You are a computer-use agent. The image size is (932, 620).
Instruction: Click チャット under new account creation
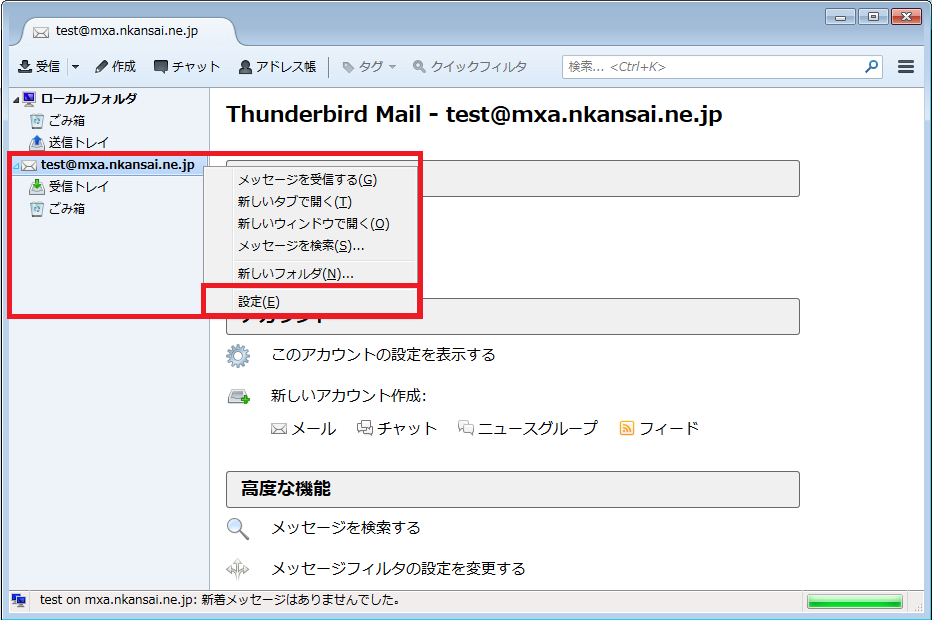coord(397,429)
